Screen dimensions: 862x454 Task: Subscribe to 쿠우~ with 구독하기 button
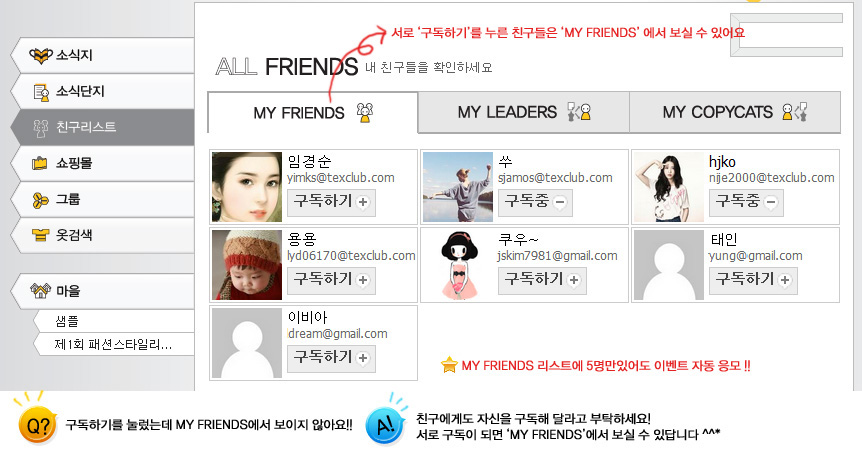point(542,280)
